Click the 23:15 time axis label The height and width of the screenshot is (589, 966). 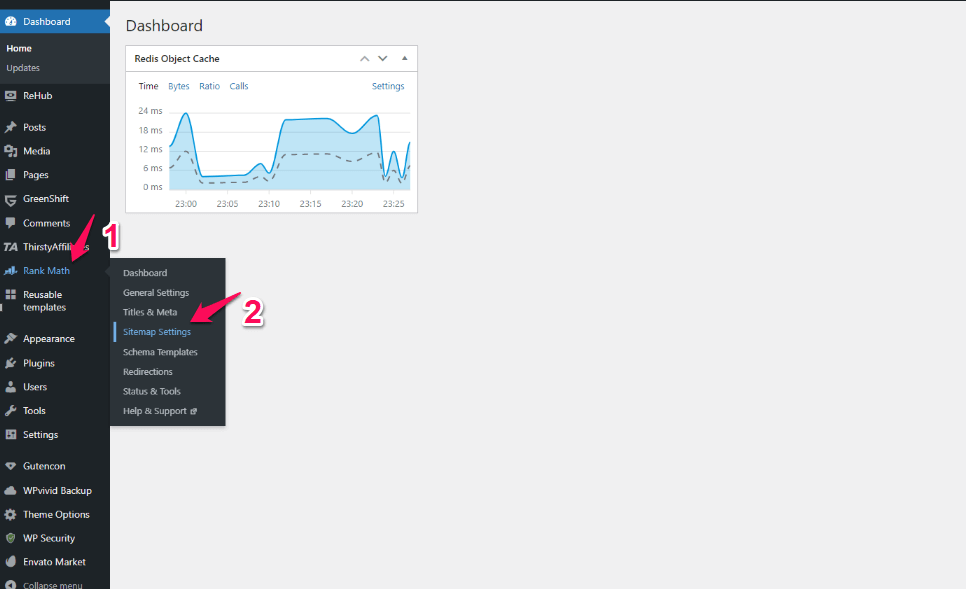[310, 204]
